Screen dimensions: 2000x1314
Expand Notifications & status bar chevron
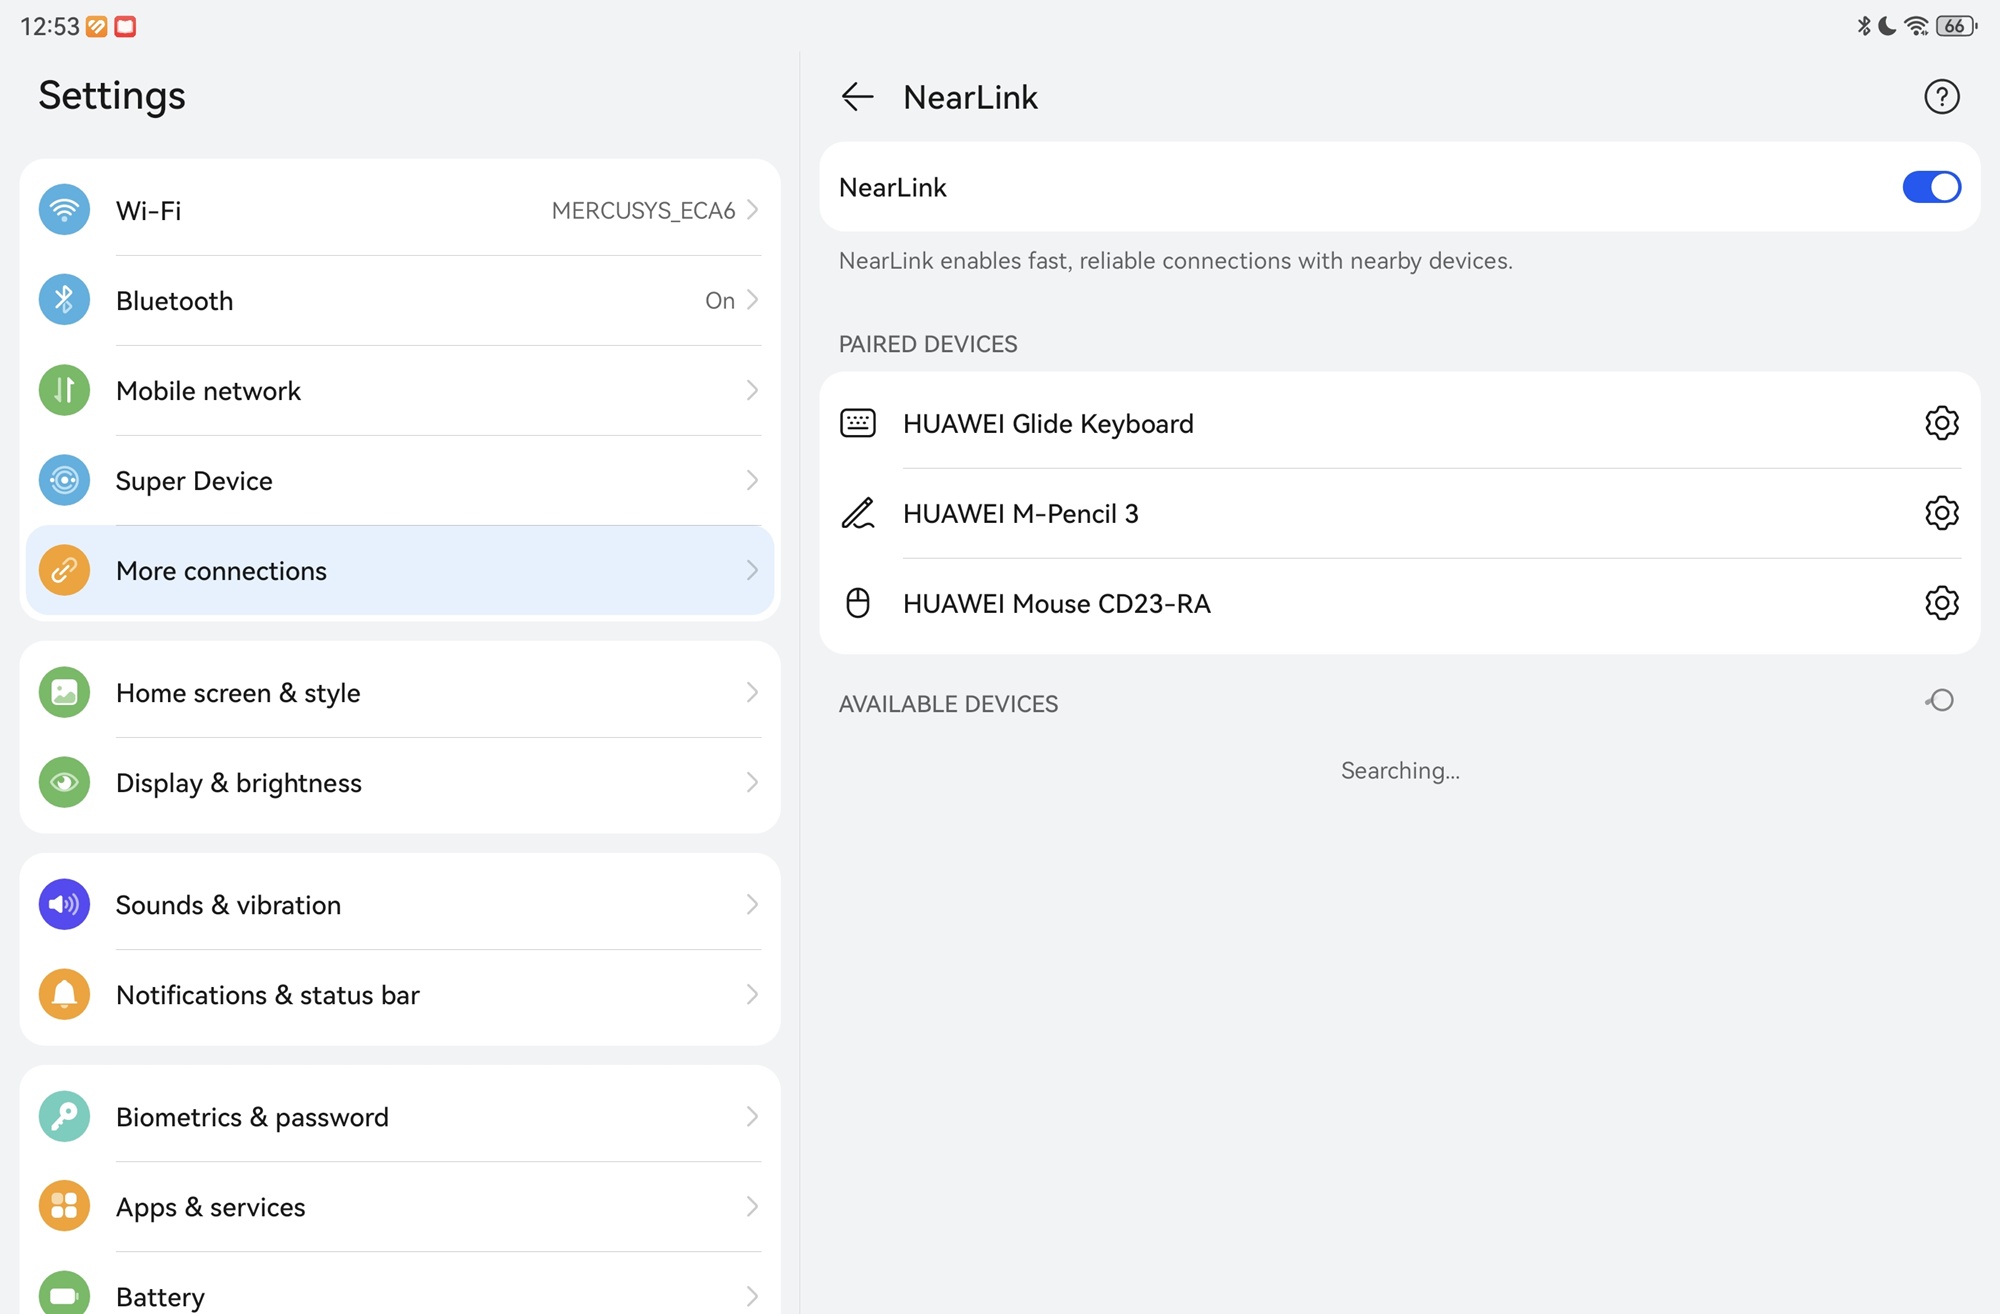coord(752,994)
